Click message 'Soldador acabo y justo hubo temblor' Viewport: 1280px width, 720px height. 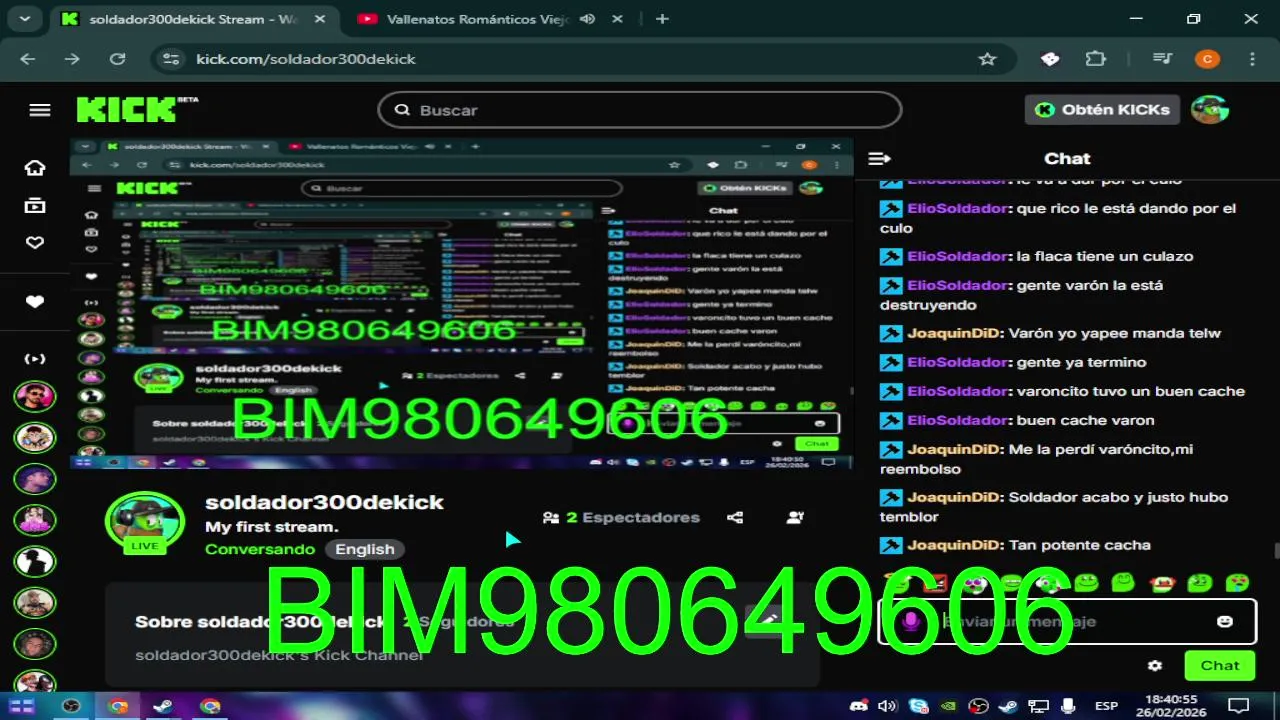click(x=1054, y=507)
